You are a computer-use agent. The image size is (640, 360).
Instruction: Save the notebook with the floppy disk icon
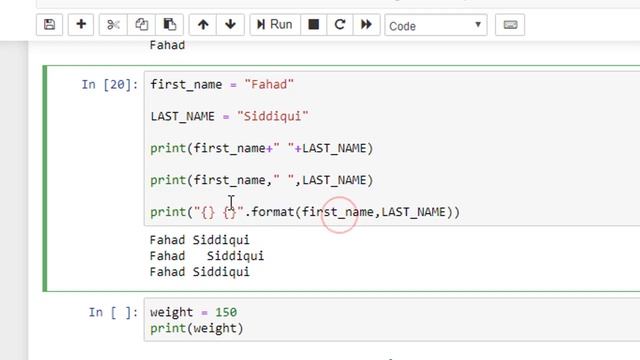click(49, 25)
